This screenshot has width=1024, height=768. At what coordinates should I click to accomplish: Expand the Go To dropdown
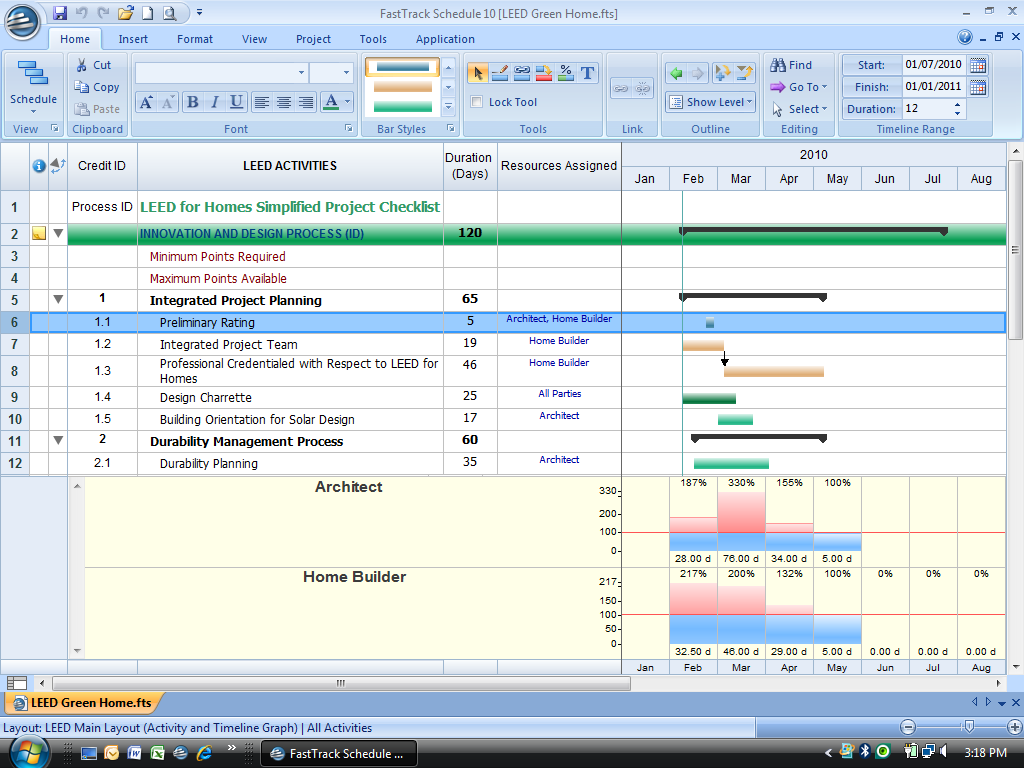coord(799,87)
